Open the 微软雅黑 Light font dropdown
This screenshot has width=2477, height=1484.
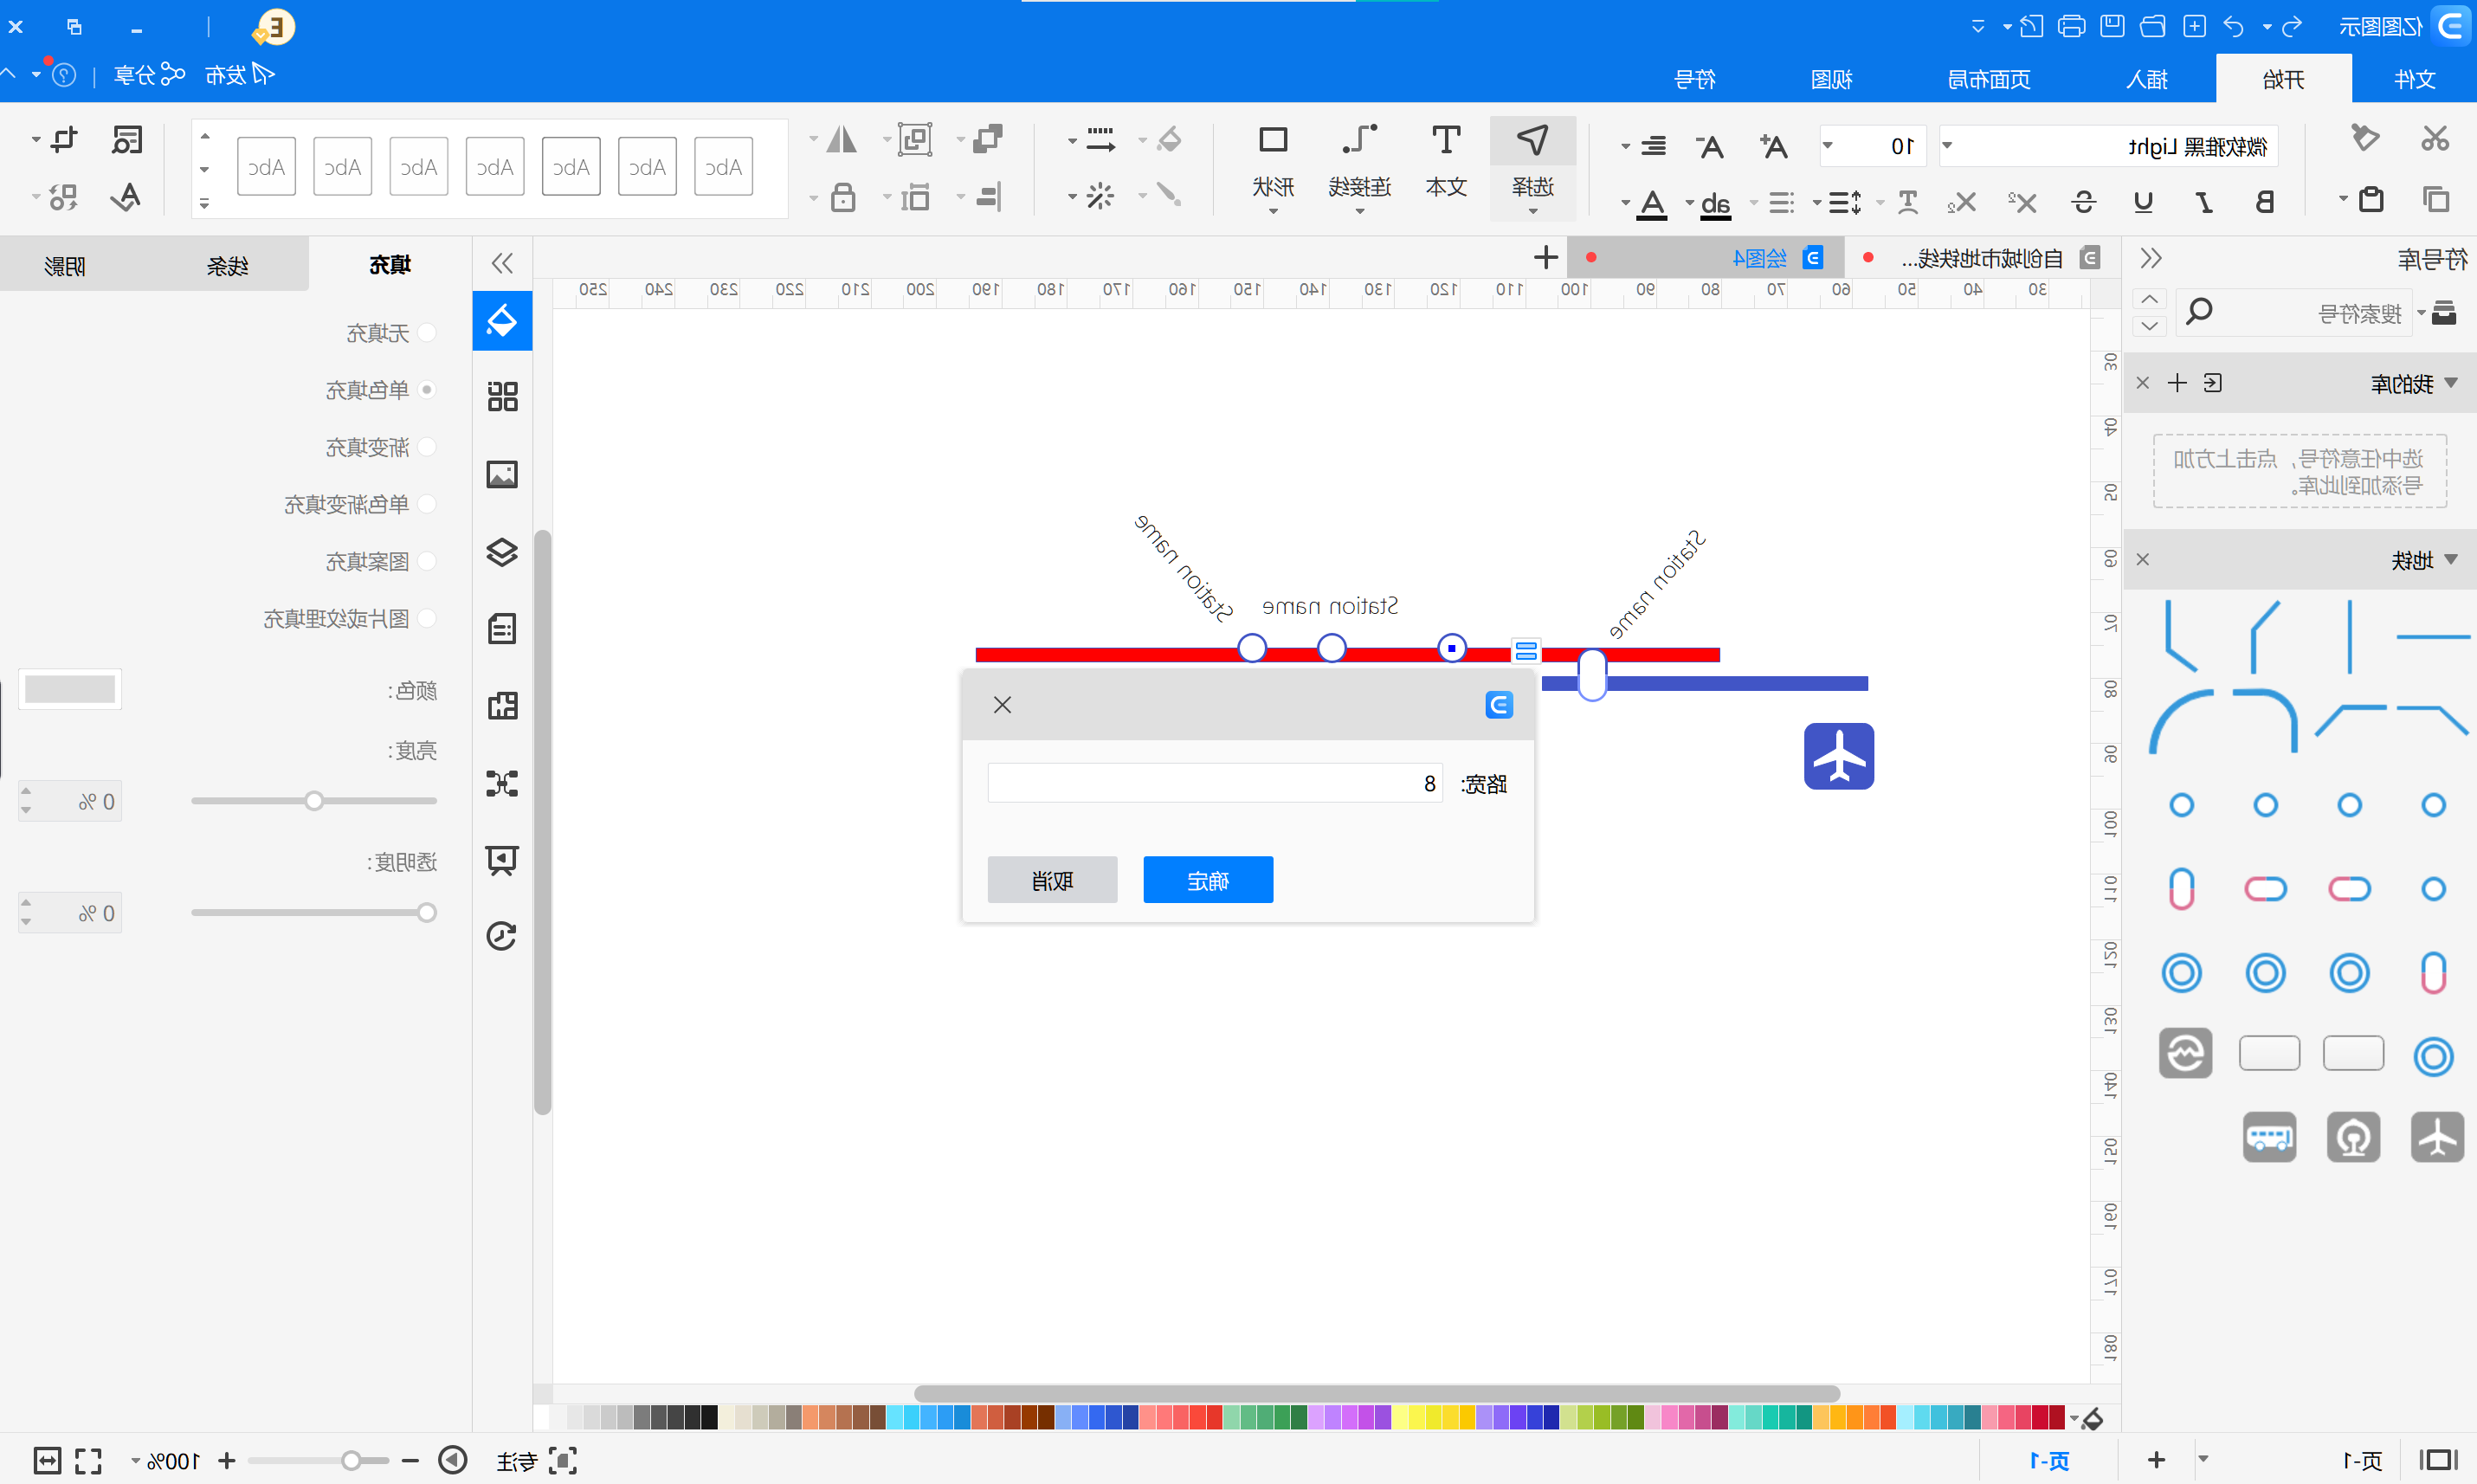tap(1947, 146)
